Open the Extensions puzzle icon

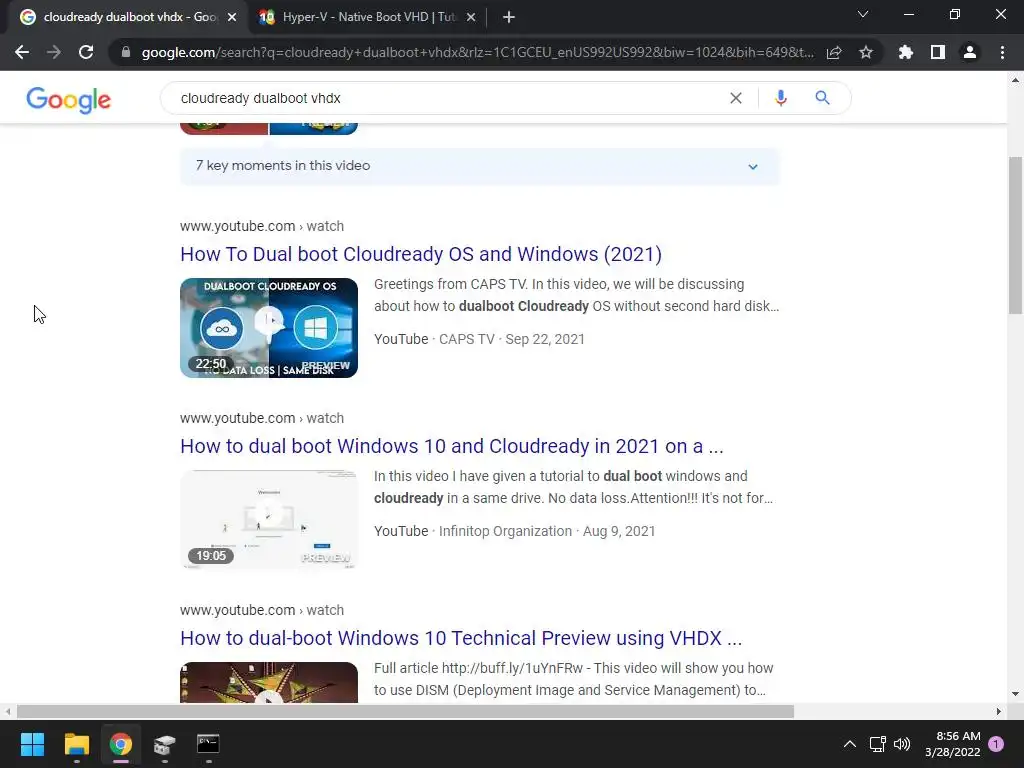906,52
